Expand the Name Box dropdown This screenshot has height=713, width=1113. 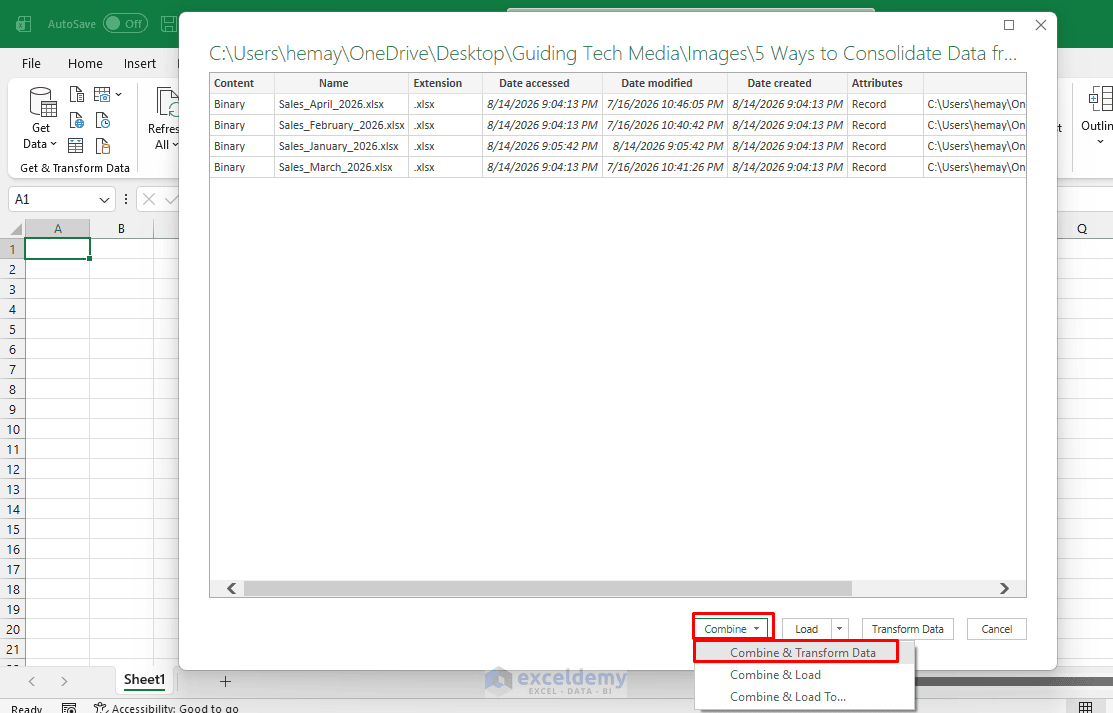click(104, 200)
